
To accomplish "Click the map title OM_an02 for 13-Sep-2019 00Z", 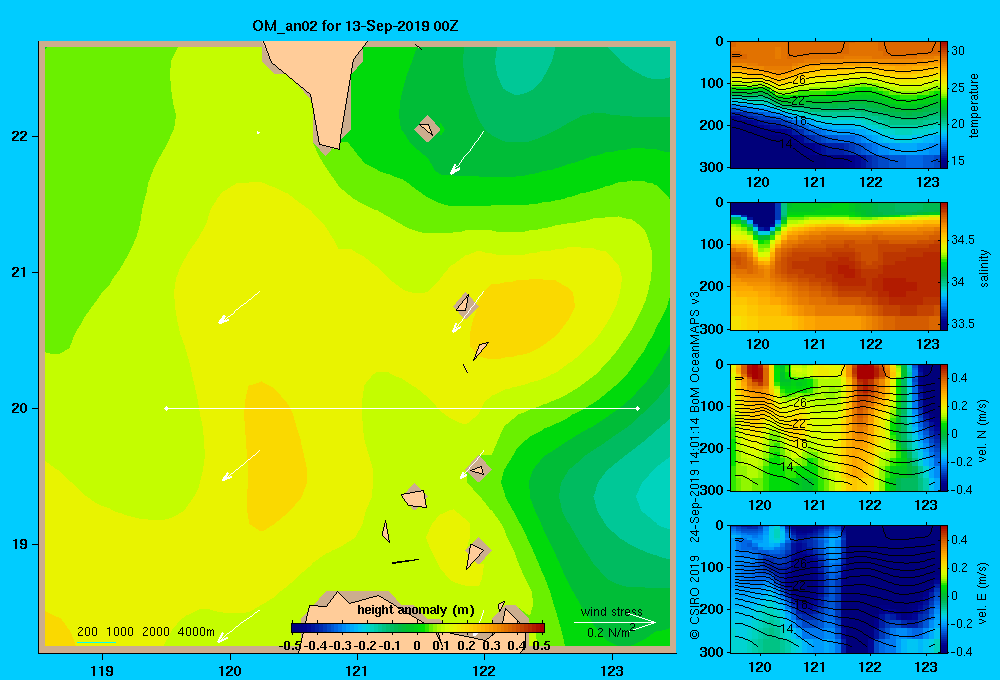I will click(x=355, y=26).
